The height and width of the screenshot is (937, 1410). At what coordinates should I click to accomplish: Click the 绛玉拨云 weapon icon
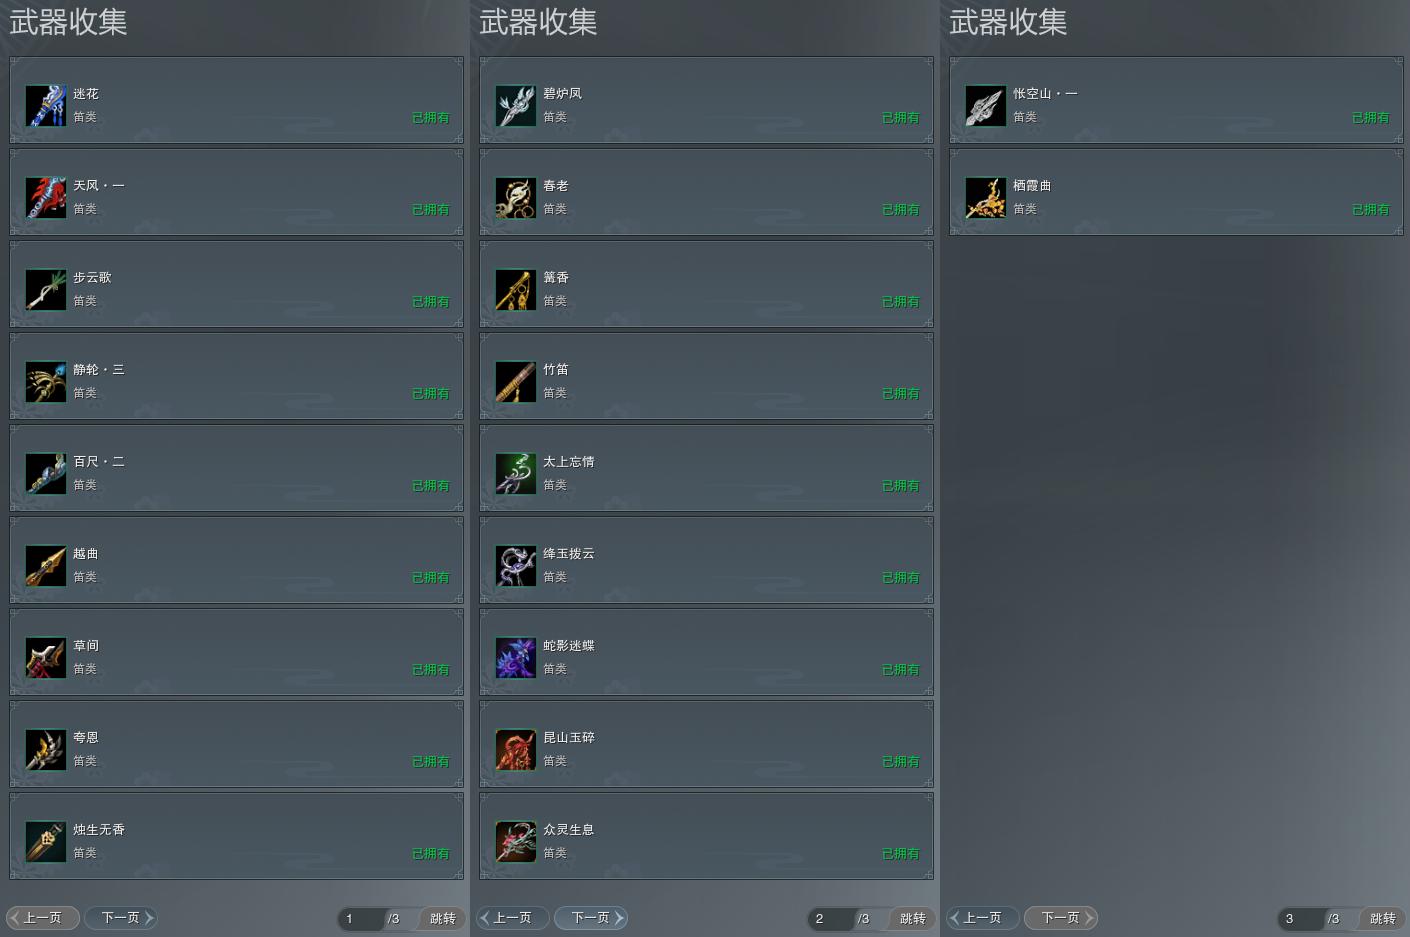(x=516, y=565)
